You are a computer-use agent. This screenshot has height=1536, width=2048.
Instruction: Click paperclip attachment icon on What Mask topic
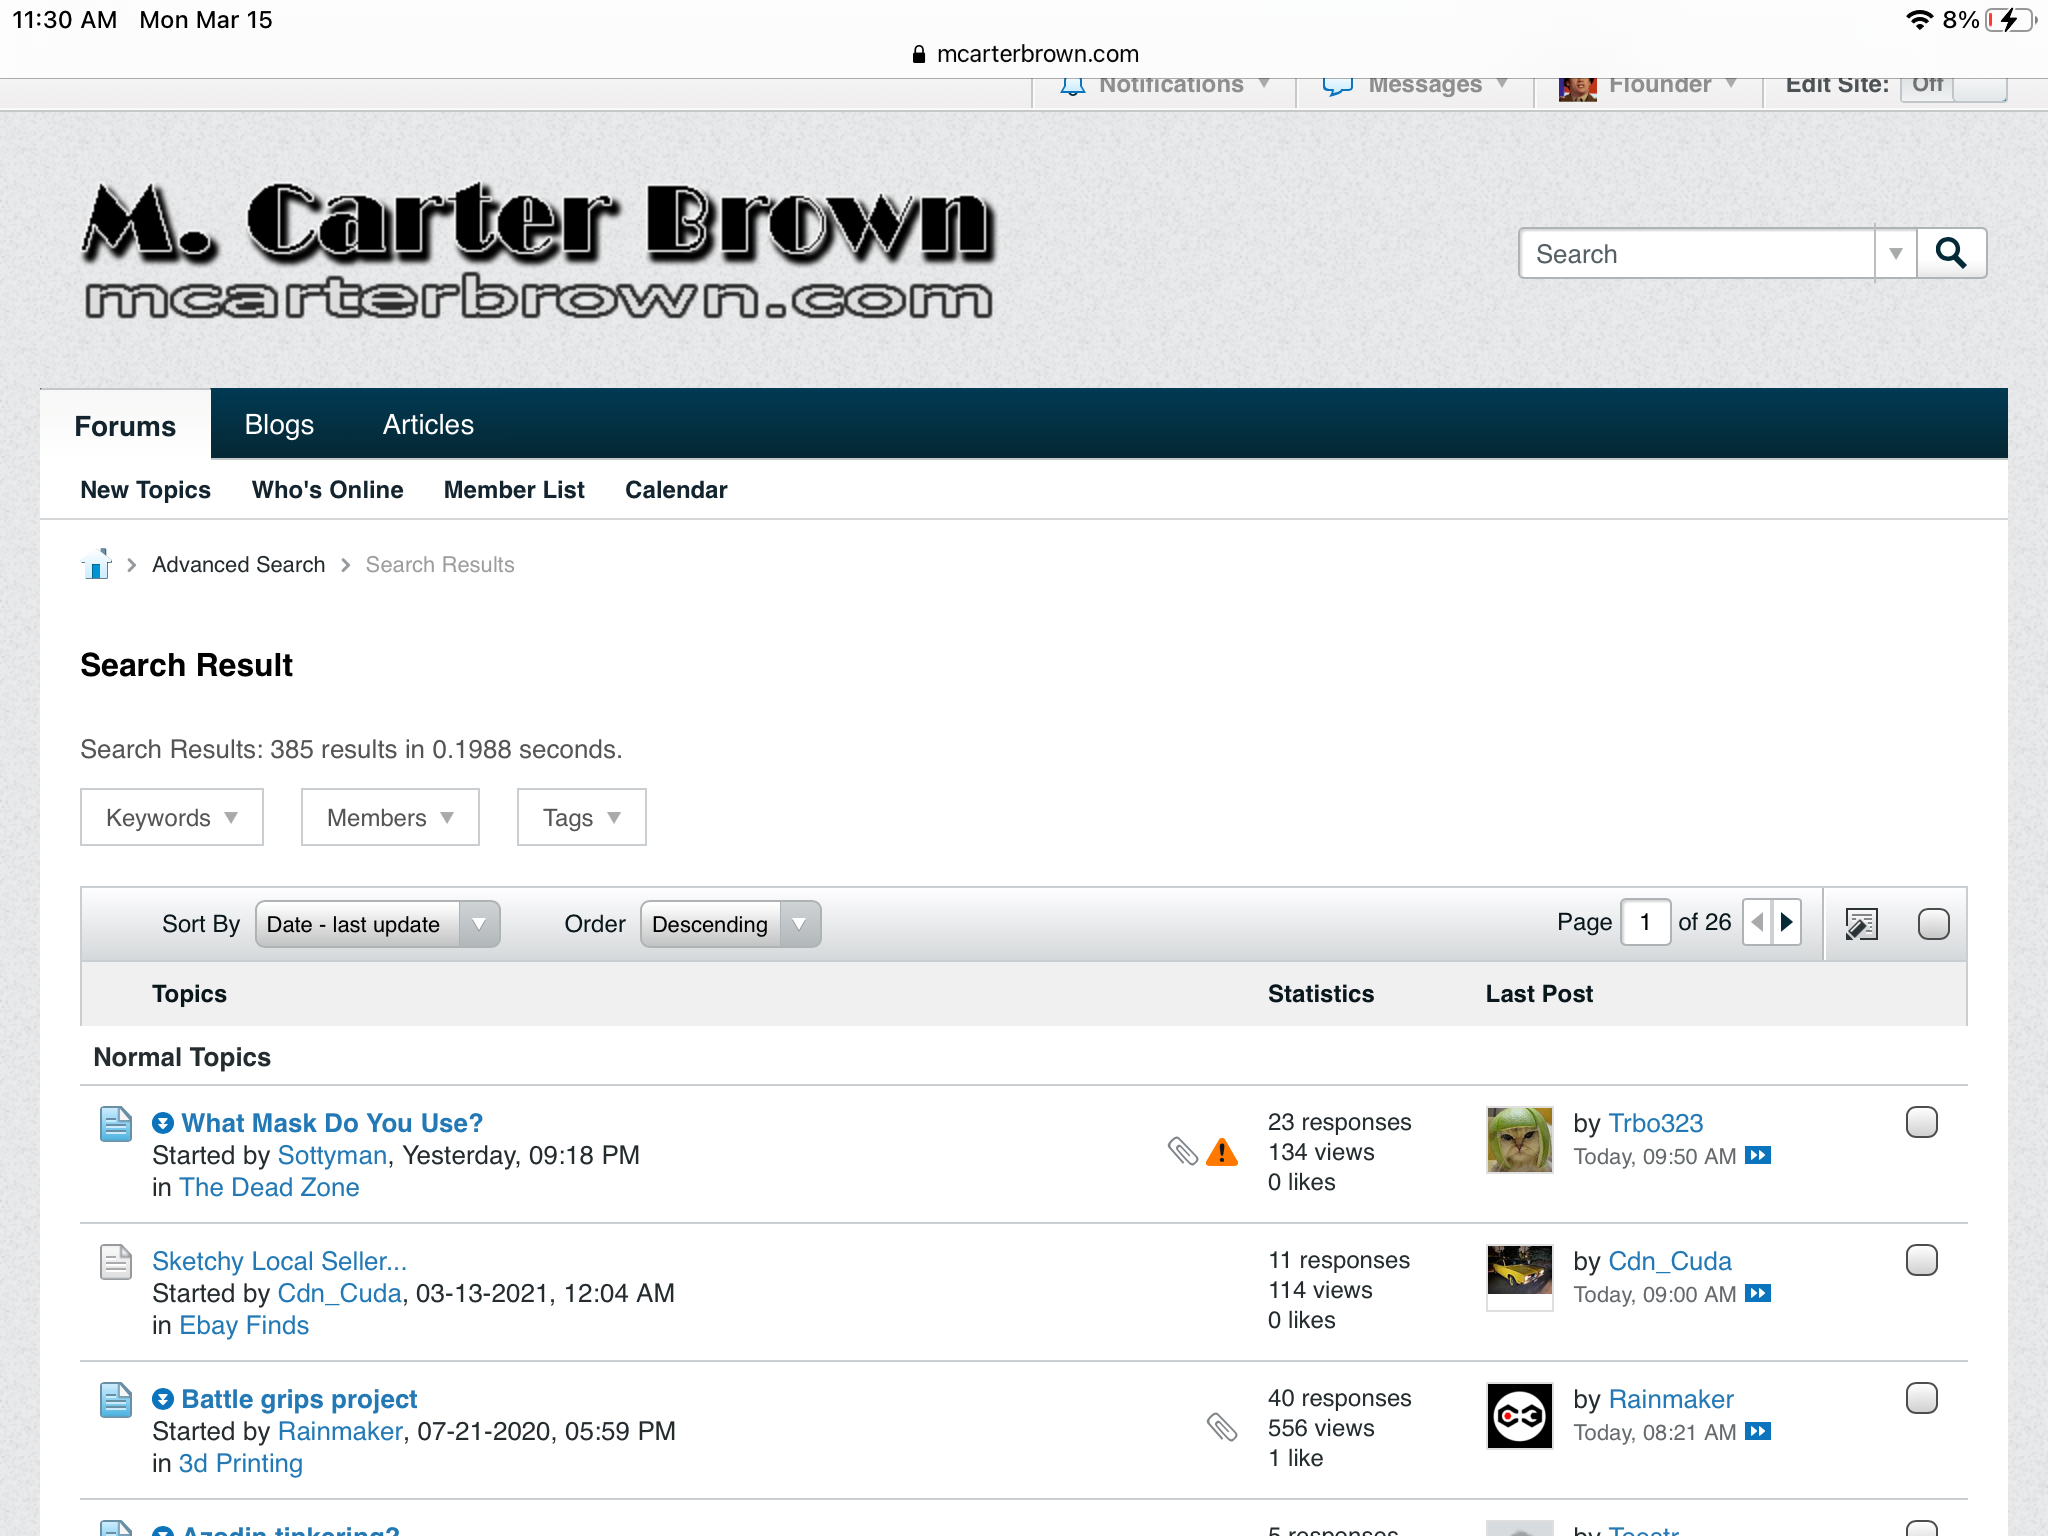tap(1183, 1152)
